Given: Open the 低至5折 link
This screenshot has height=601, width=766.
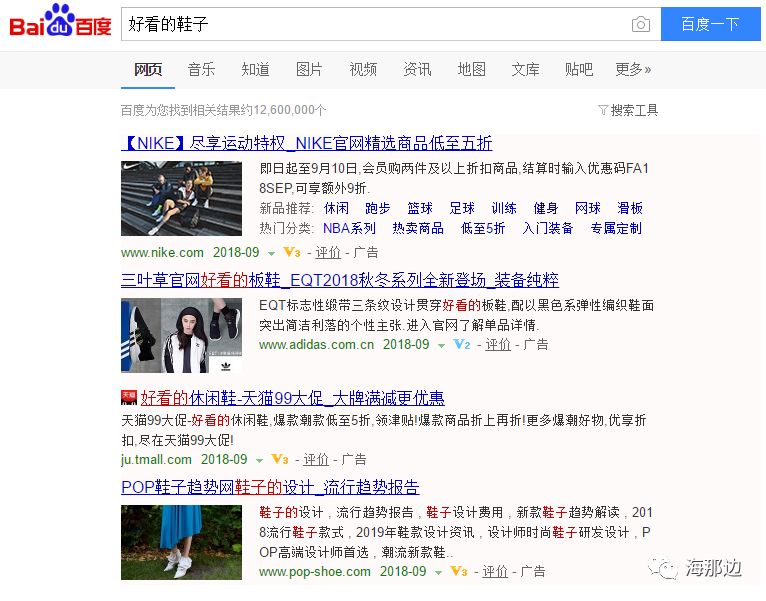Looking at the screenshot, I should click(483, 228).
